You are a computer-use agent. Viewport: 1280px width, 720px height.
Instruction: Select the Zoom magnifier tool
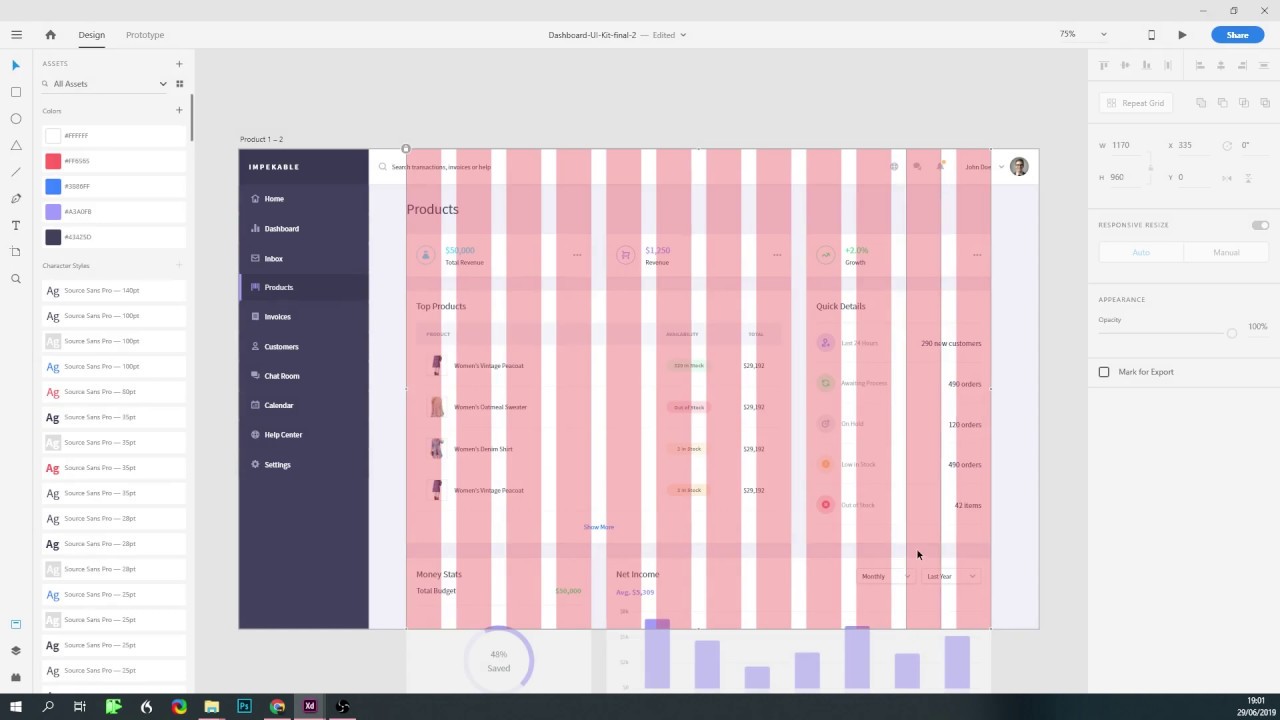[16, 279]
